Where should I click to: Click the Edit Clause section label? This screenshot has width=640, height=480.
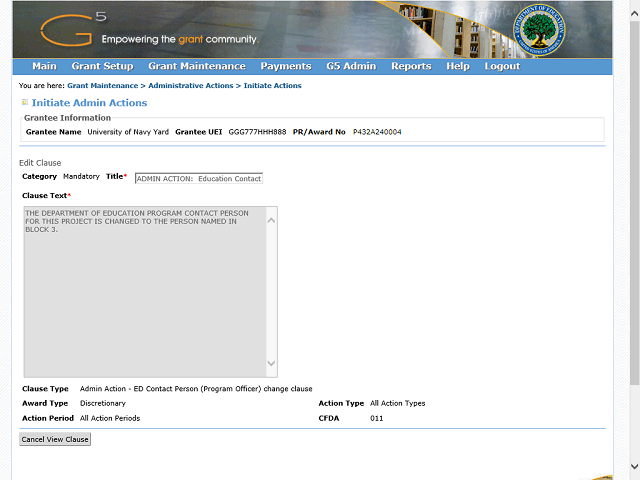click(40, 163)
